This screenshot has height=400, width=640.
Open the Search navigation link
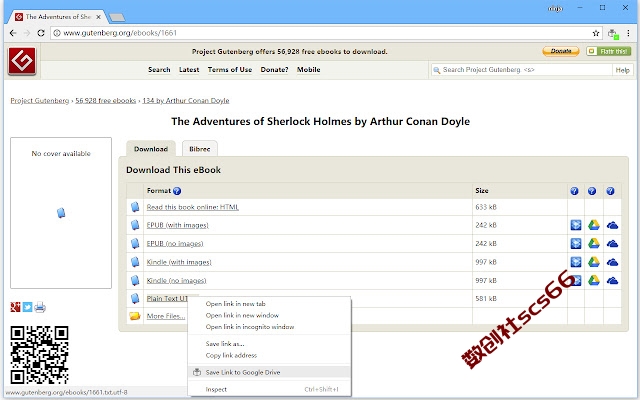[159, 70]
